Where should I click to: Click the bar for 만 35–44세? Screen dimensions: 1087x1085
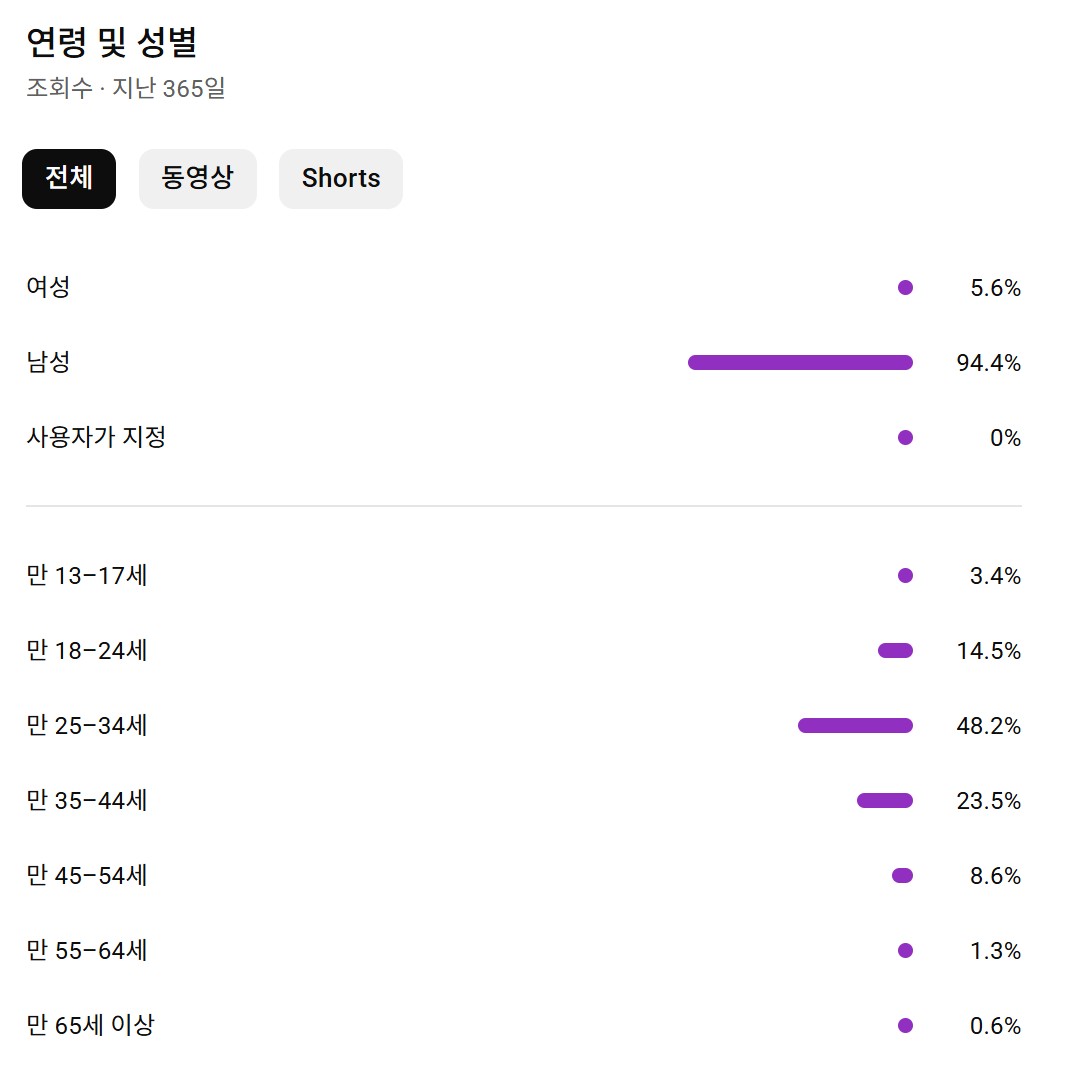(885, 801)
